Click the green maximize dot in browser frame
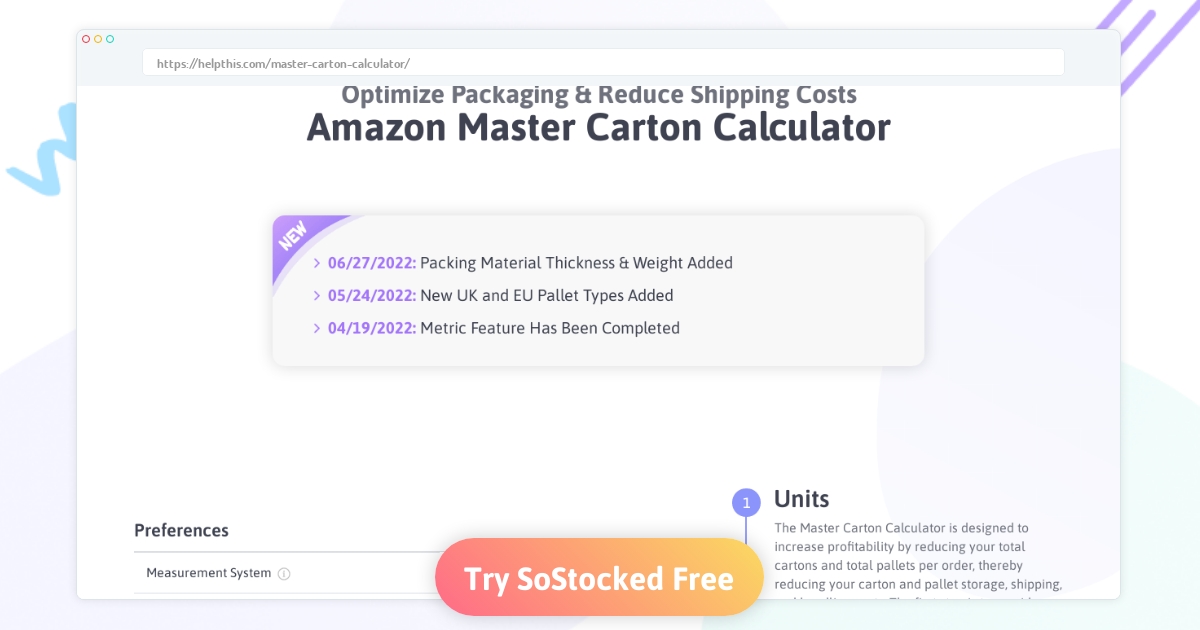Viewport: 1200px width, 630px height. (x=110, y=39)
